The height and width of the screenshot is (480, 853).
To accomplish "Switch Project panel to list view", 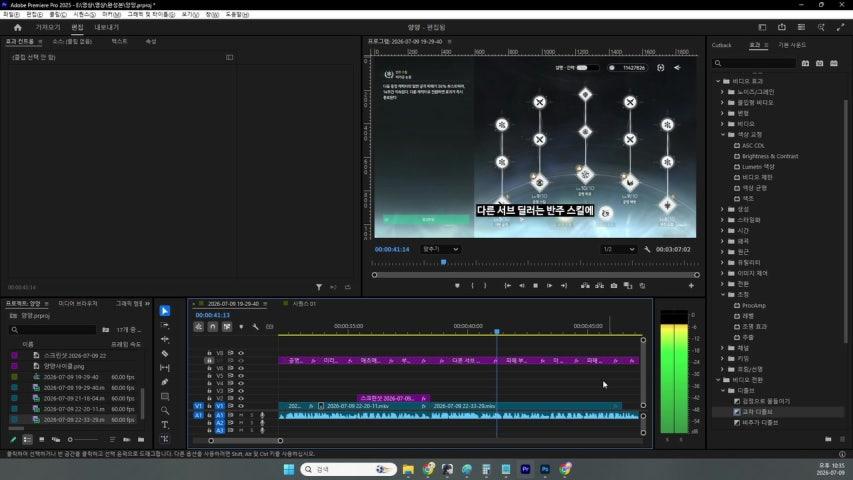I will pos(27,439).
